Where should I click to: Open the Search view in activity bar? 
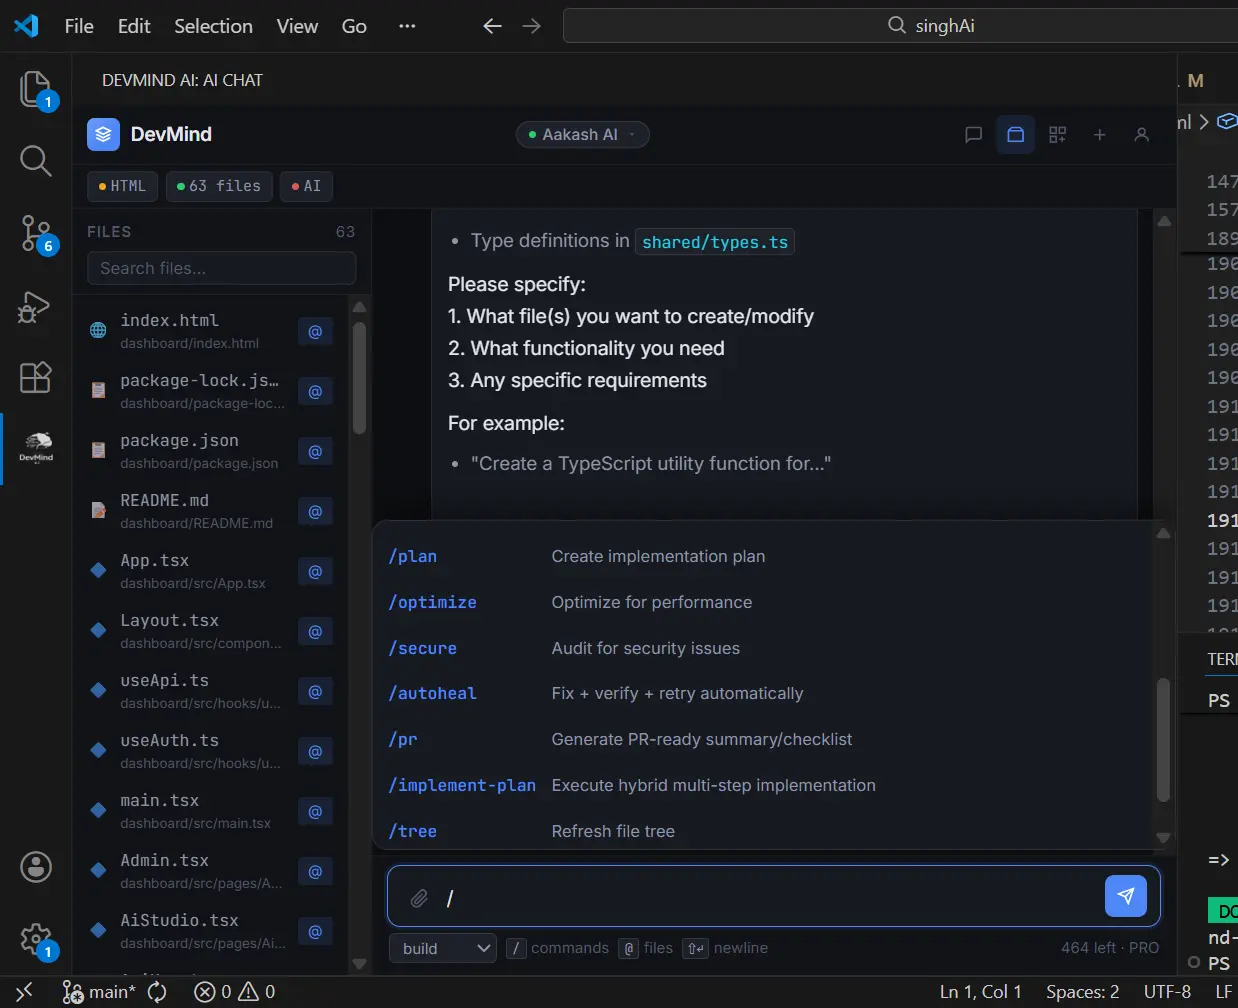(x=36, y=160)
